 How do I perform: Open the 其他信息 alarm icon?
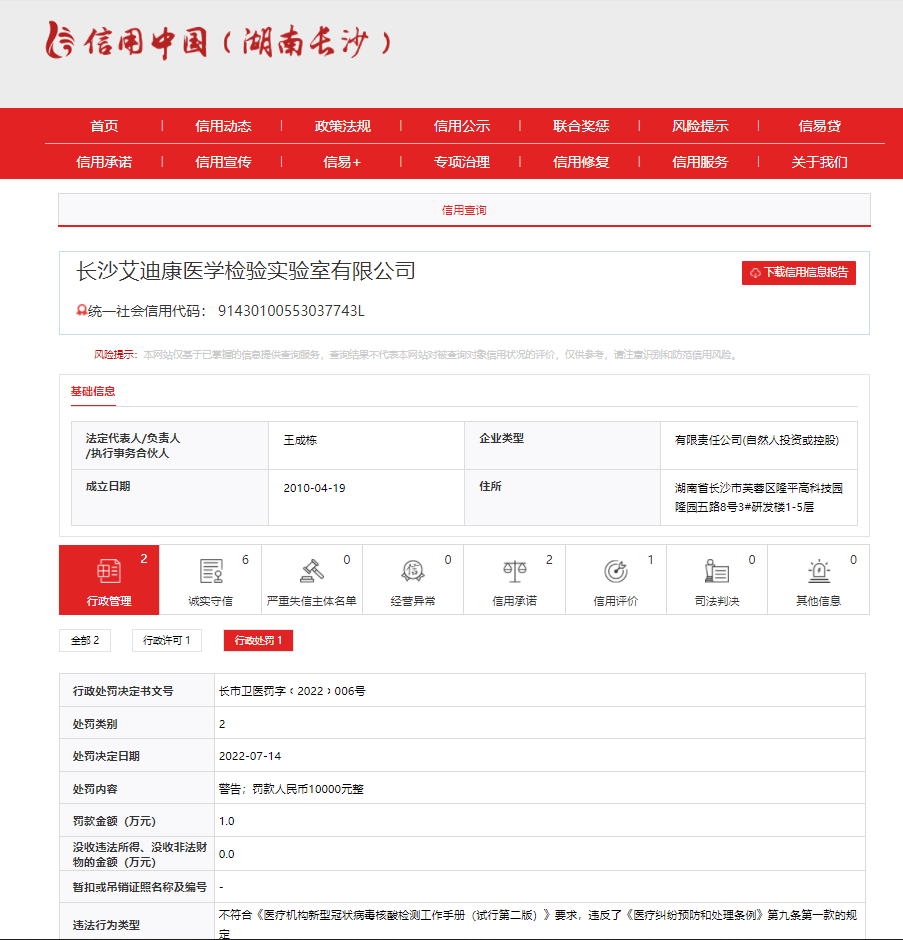coord(818,571)
